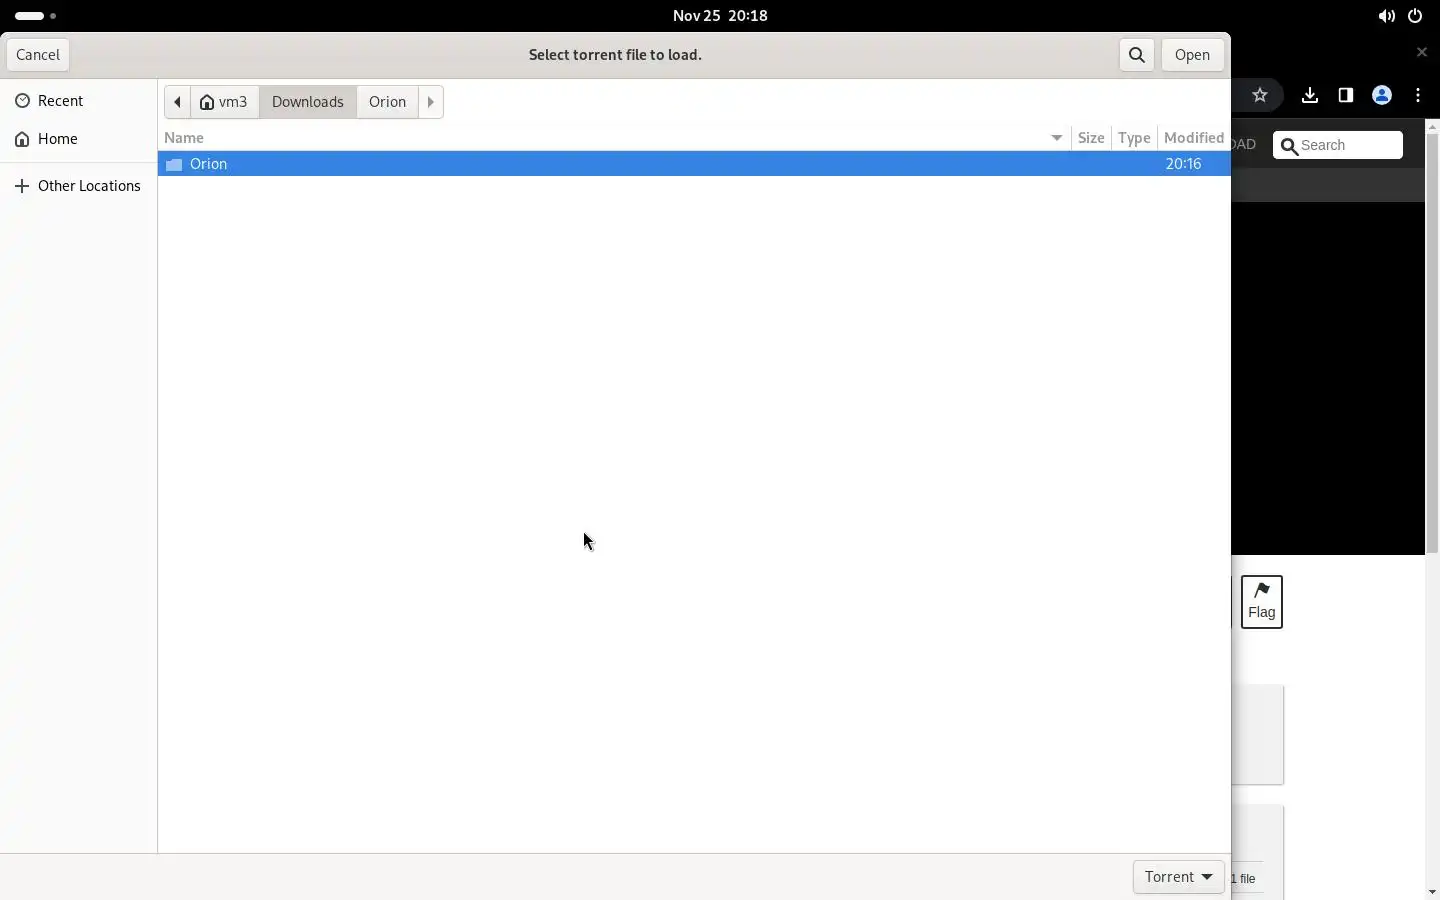Viewport: 1440px width, 900px height.
Task: Click the scroll up arrow of browser scrollbar
Action: (1434, 127)
